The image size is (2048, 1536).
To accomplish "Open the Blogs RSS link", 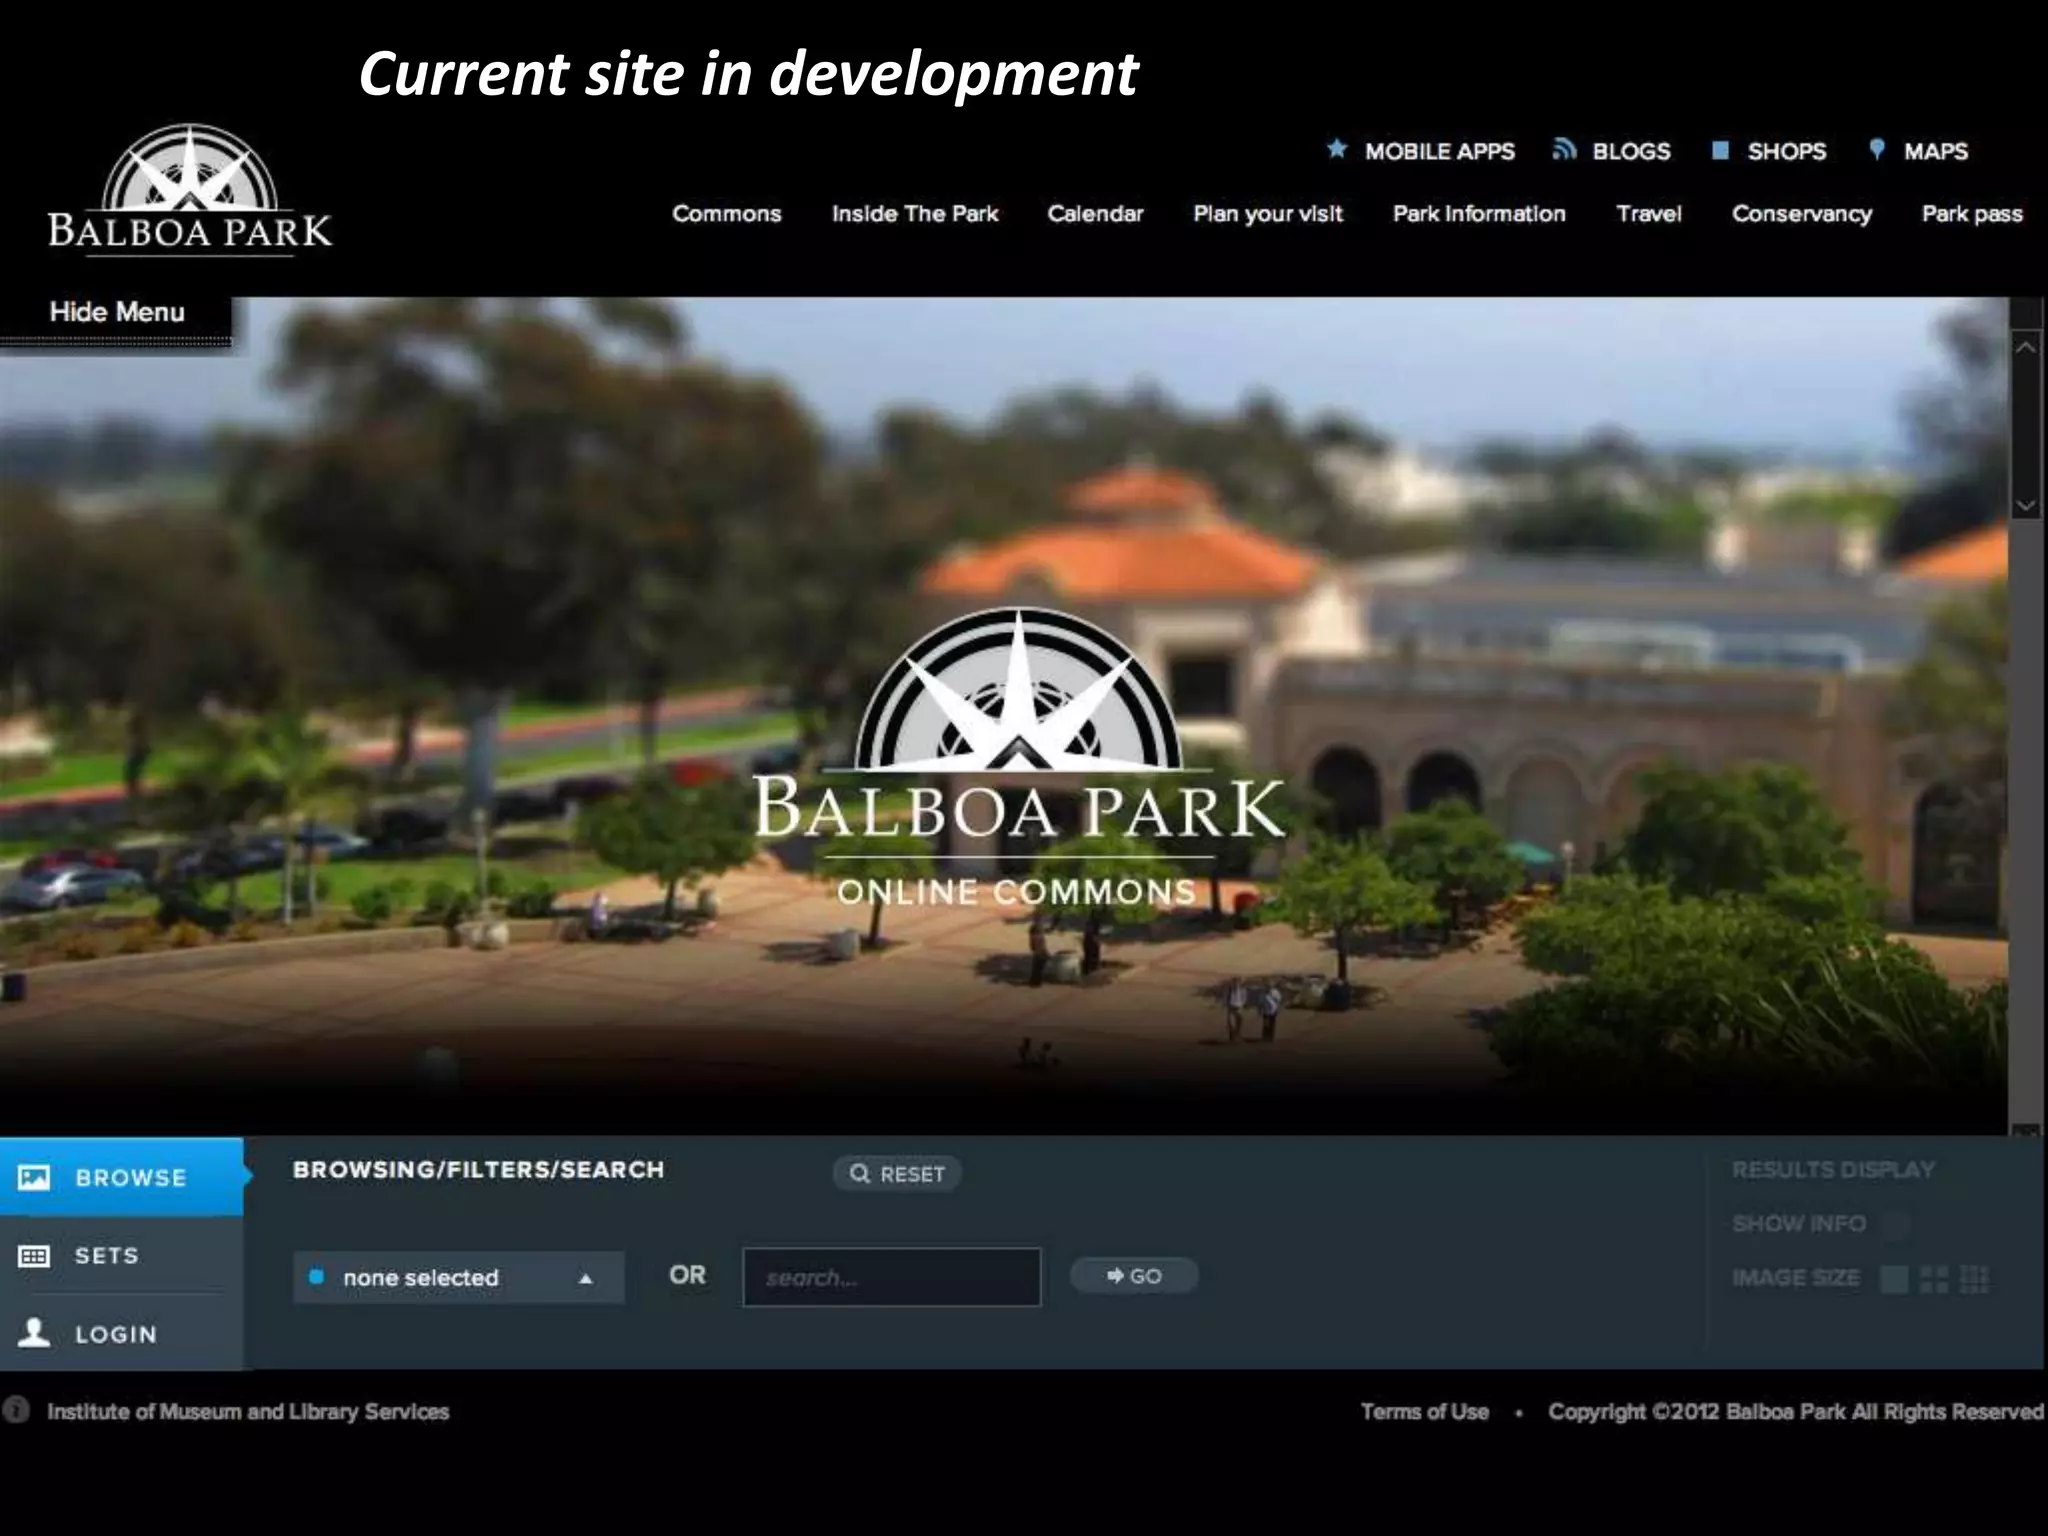I will click(1611, 151).
